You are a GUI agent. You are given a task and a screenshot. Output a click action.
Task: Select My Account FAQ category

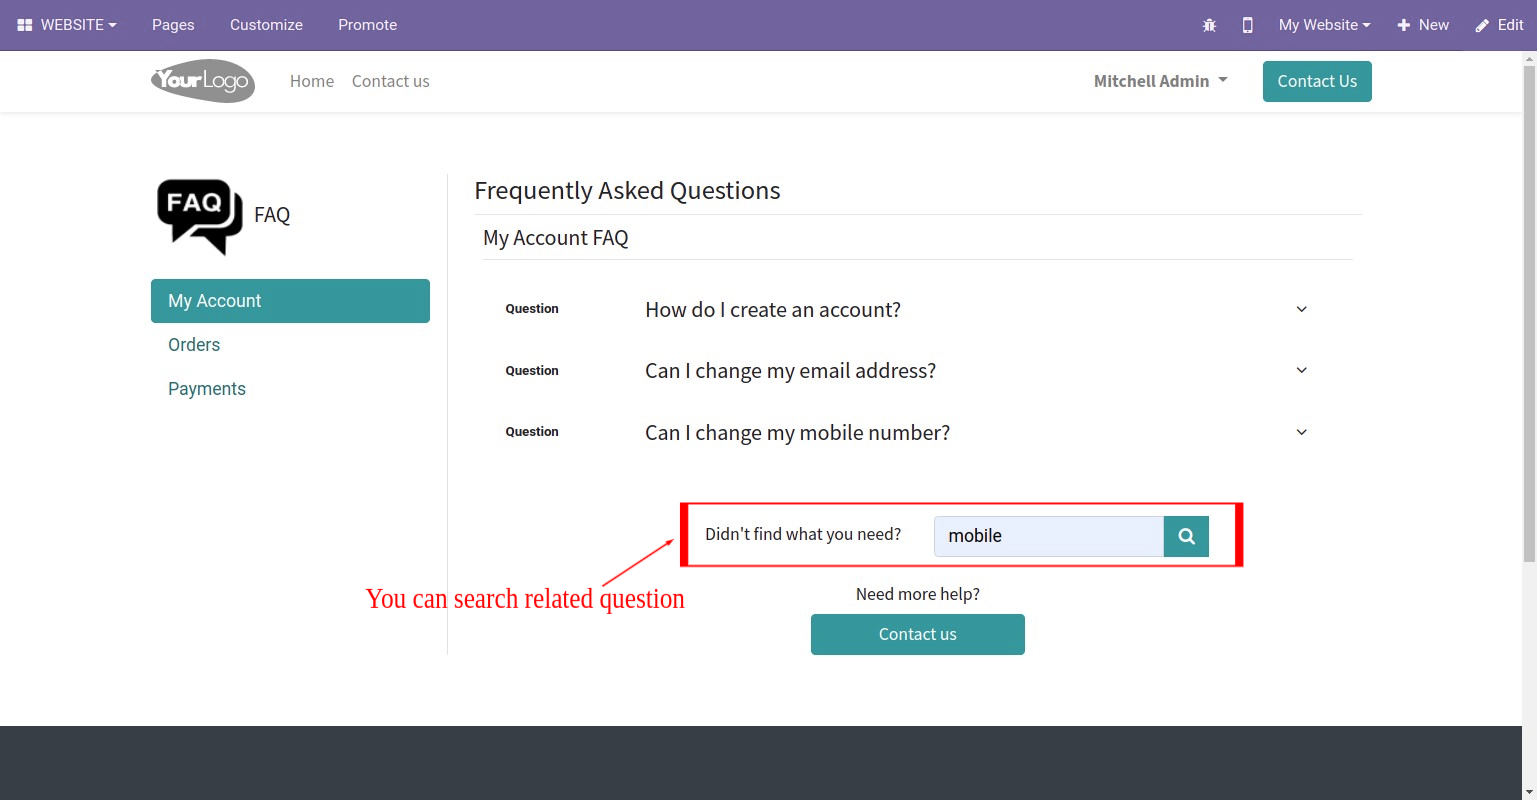click(290, 301)
